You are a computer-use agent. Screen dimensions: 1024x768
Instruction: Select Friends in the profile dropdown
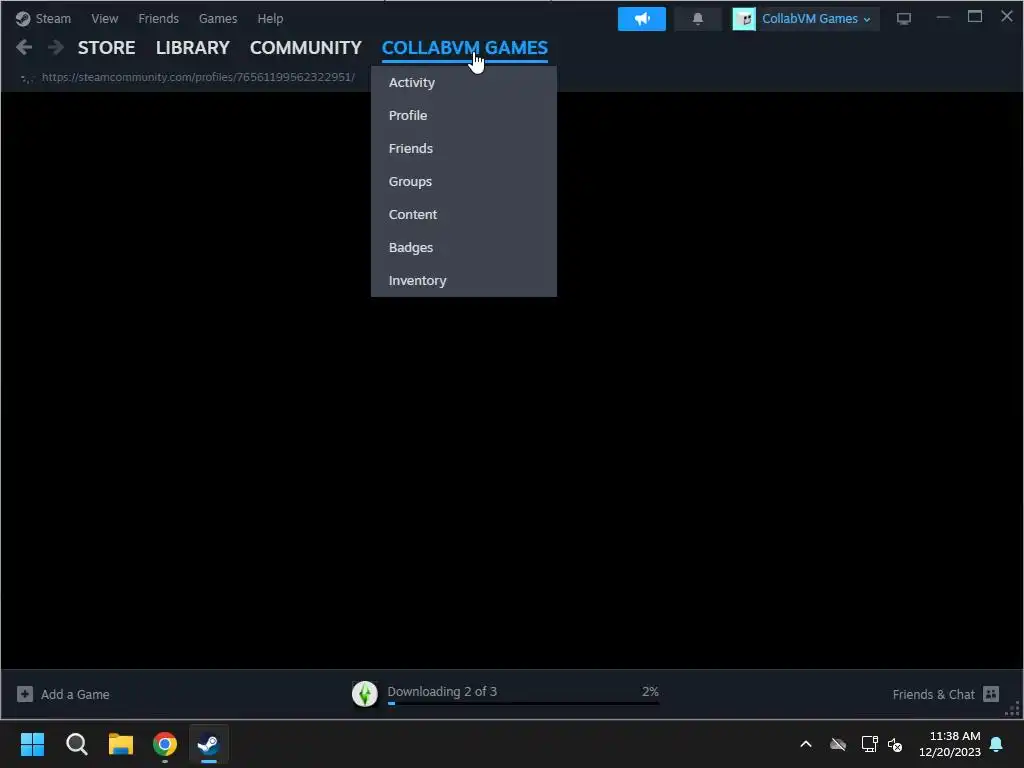click(x=464, y=148)
